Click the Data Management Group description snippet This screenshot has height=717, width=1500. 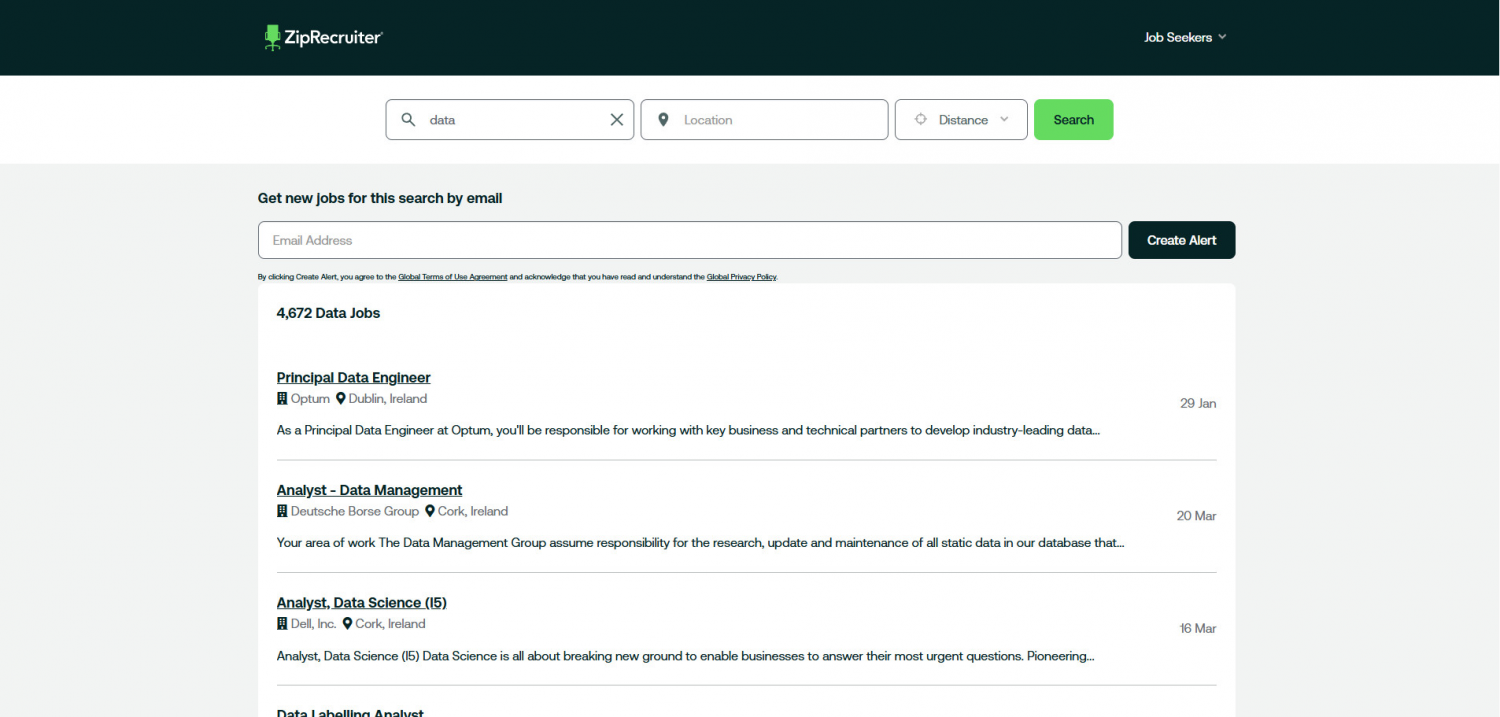click(701, 543)
